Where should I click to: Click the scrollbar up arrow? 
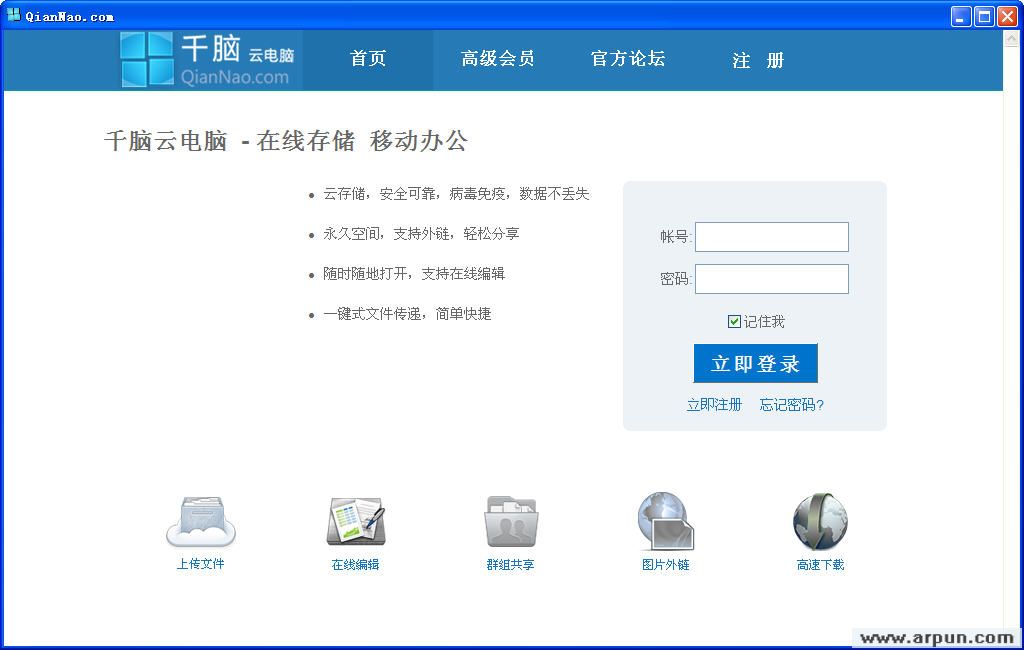point(1011,39)
